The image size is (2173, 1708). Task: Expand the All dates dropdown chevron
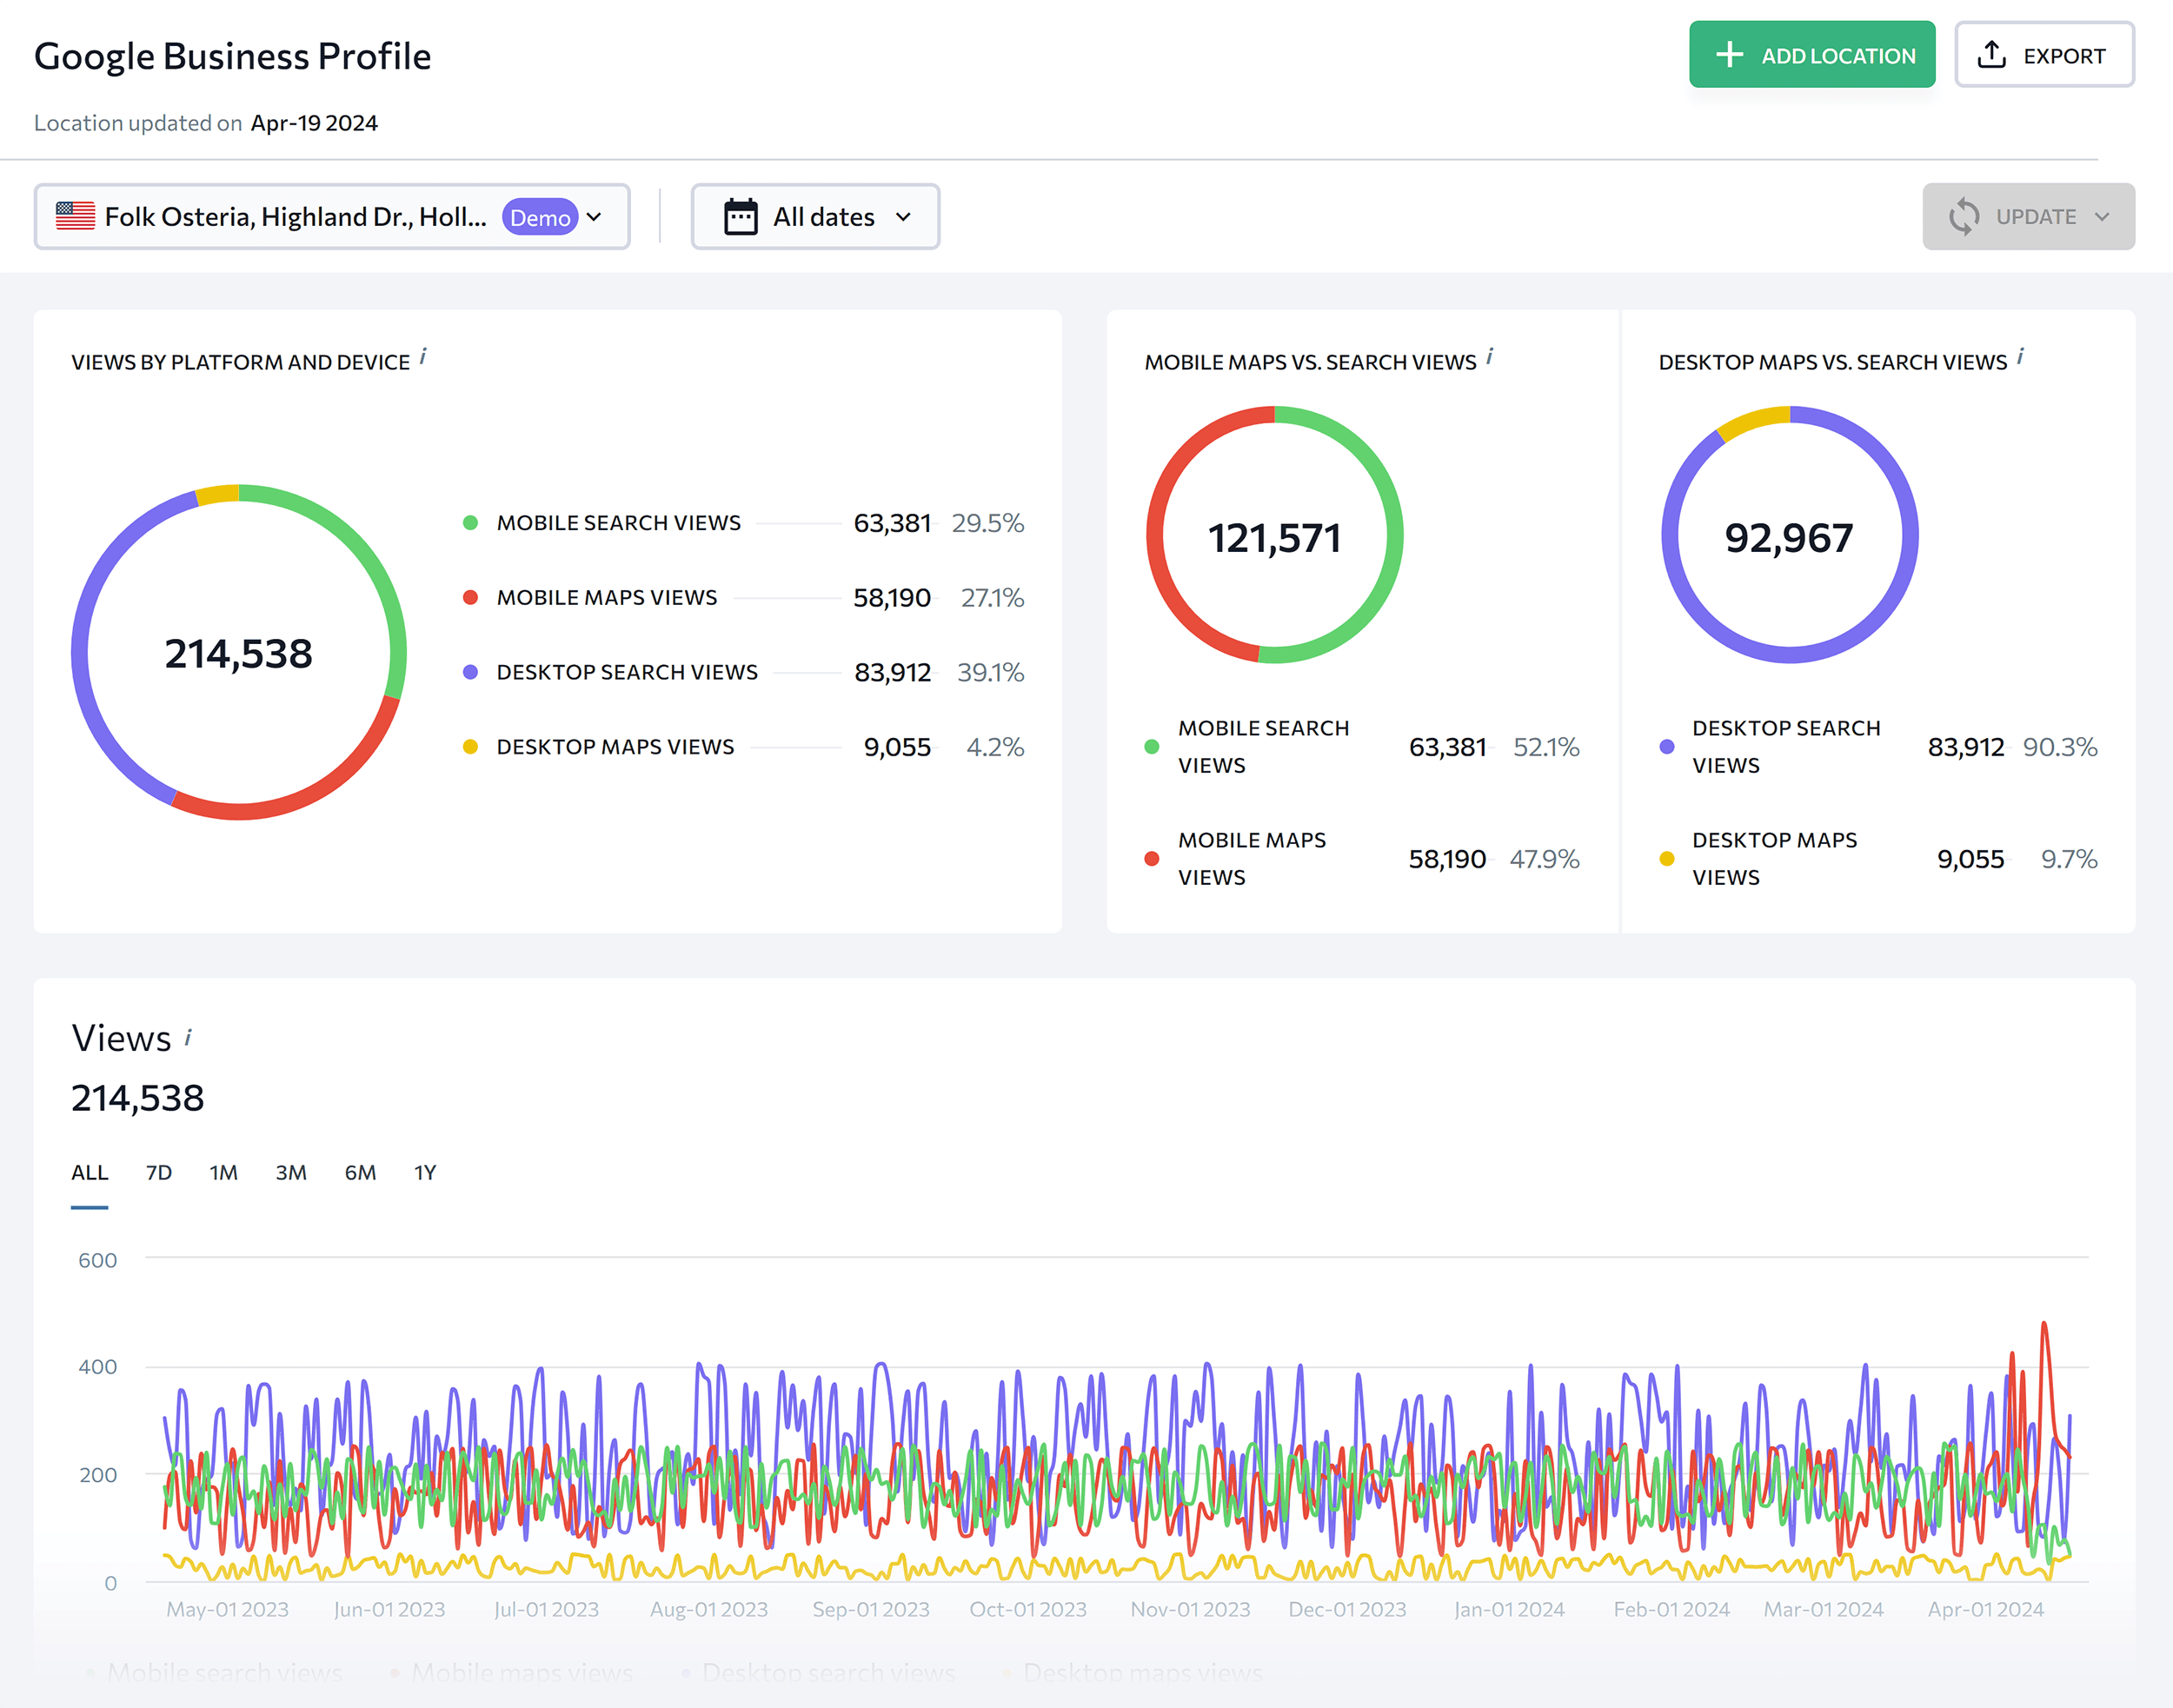pyautogui.click(x=903, y=217)
